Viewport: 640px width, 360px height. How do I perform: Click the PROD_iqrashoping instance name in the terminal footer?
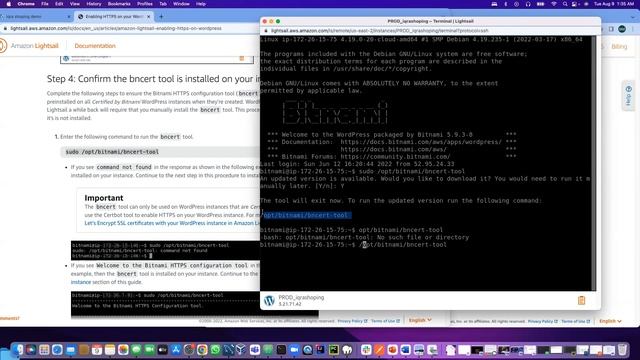tap(301, 298)
